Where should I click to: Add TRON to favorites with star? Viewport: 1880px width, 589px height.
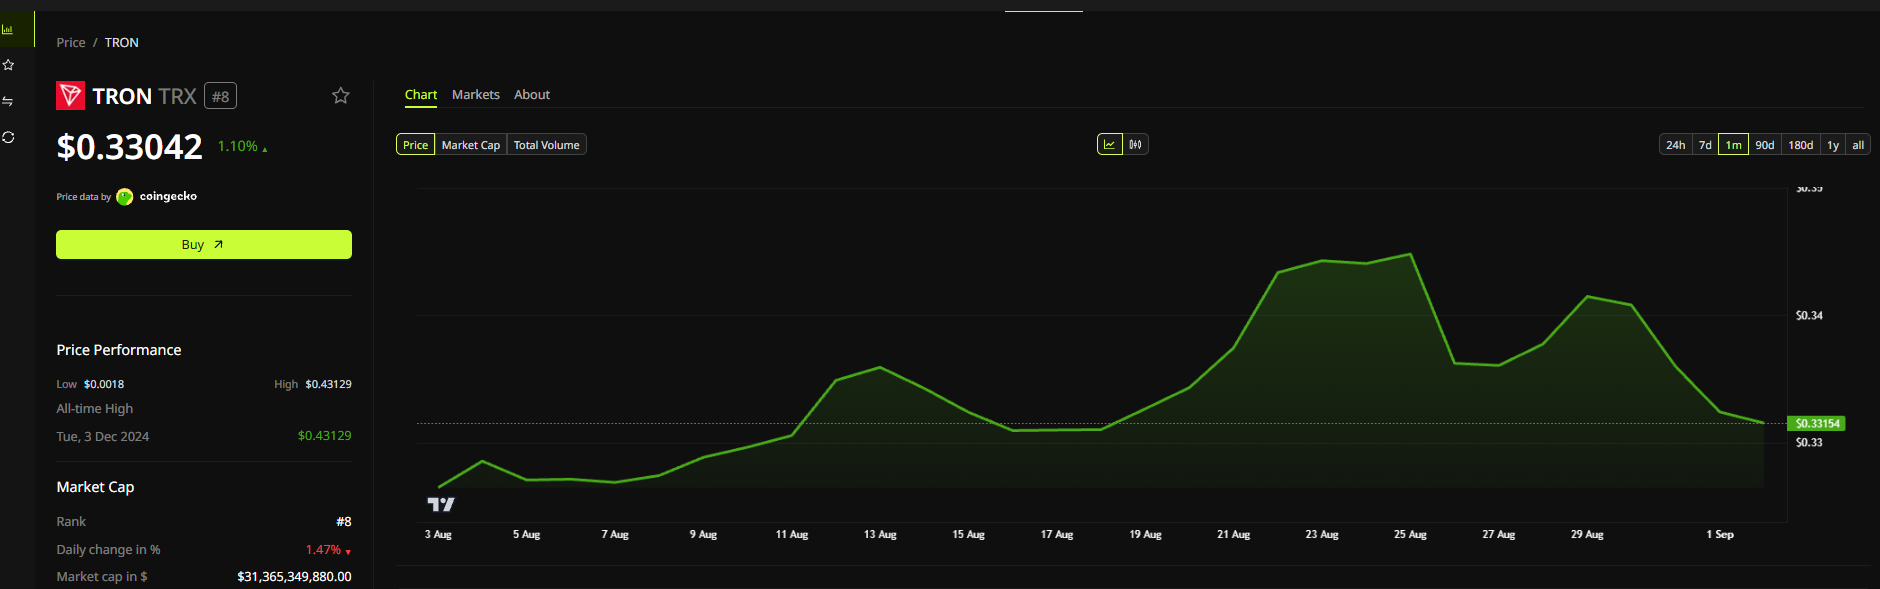[341, 95]
